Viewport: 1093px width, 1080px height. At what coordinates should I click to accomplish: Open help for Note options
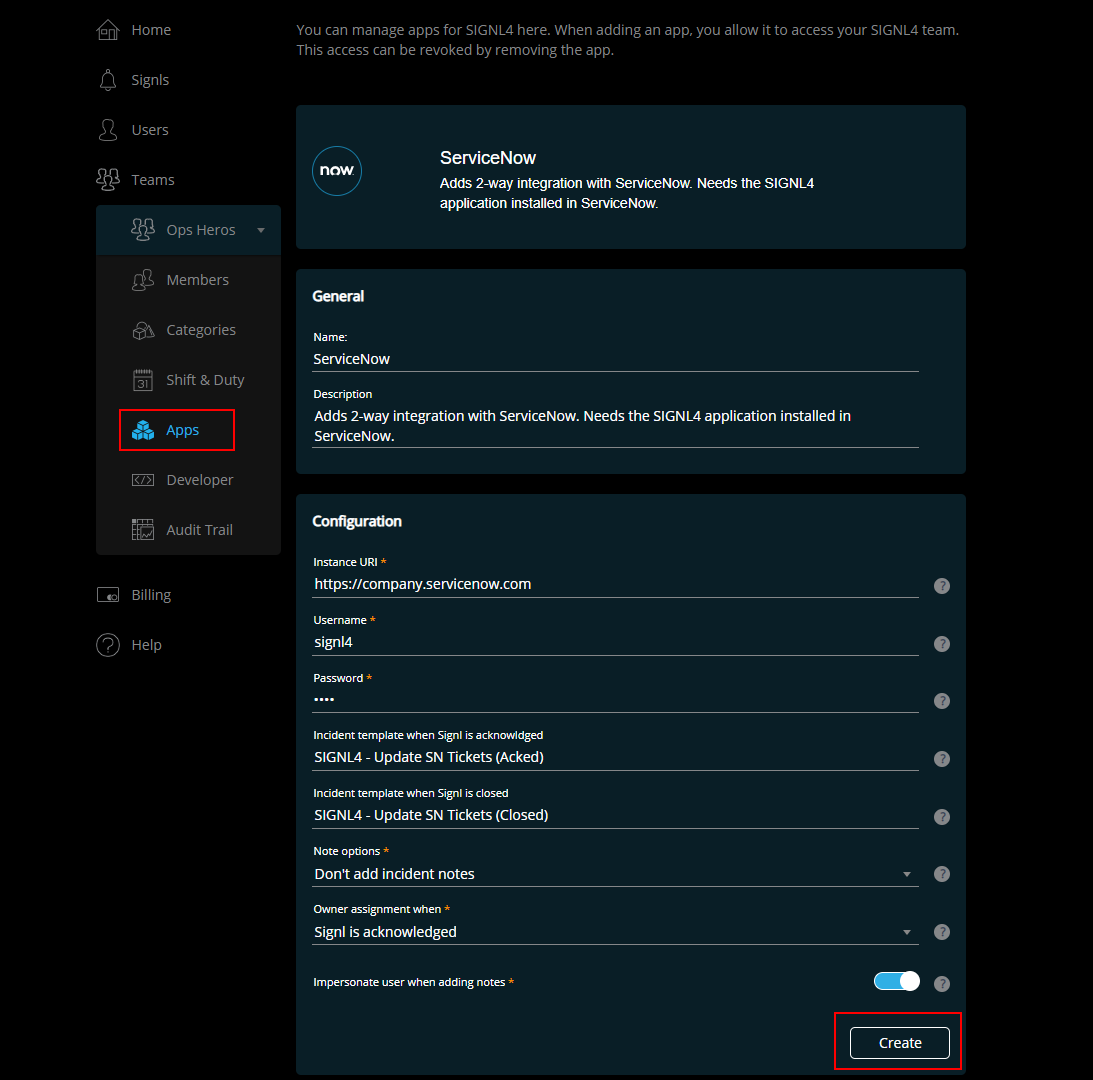(942, 874)
